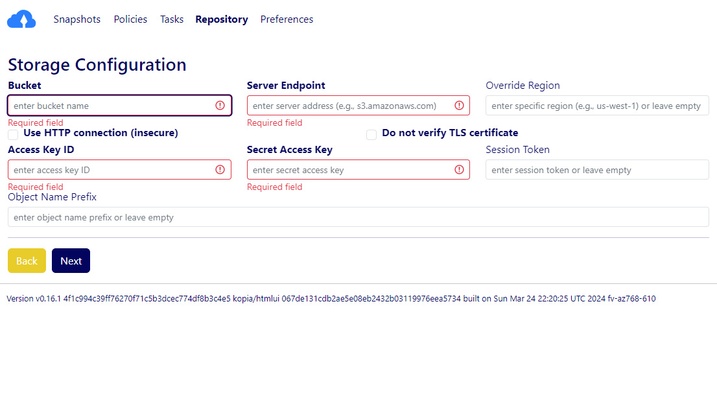This screenshot has height=400, width=717.
Task: Focus the Session Token field
Action: click(596, 170)
